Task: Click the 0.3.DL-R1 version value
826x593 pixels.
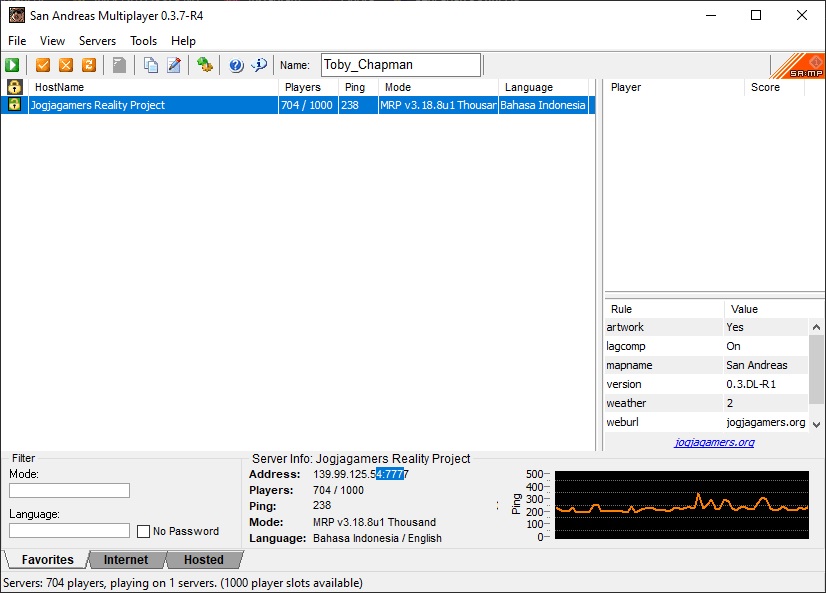Action: (751, 384)
